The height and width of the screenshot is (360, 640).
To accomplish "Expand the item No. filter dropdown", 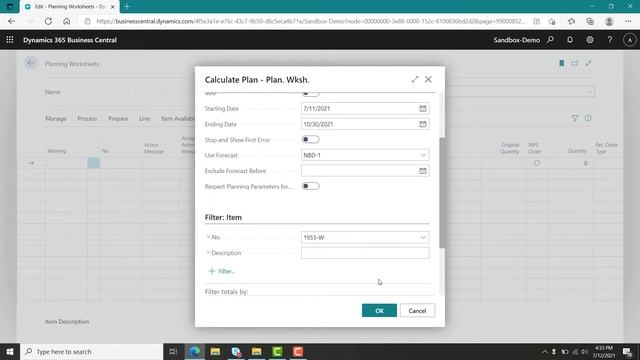I will pyautogui.click(x=423, y=237).
